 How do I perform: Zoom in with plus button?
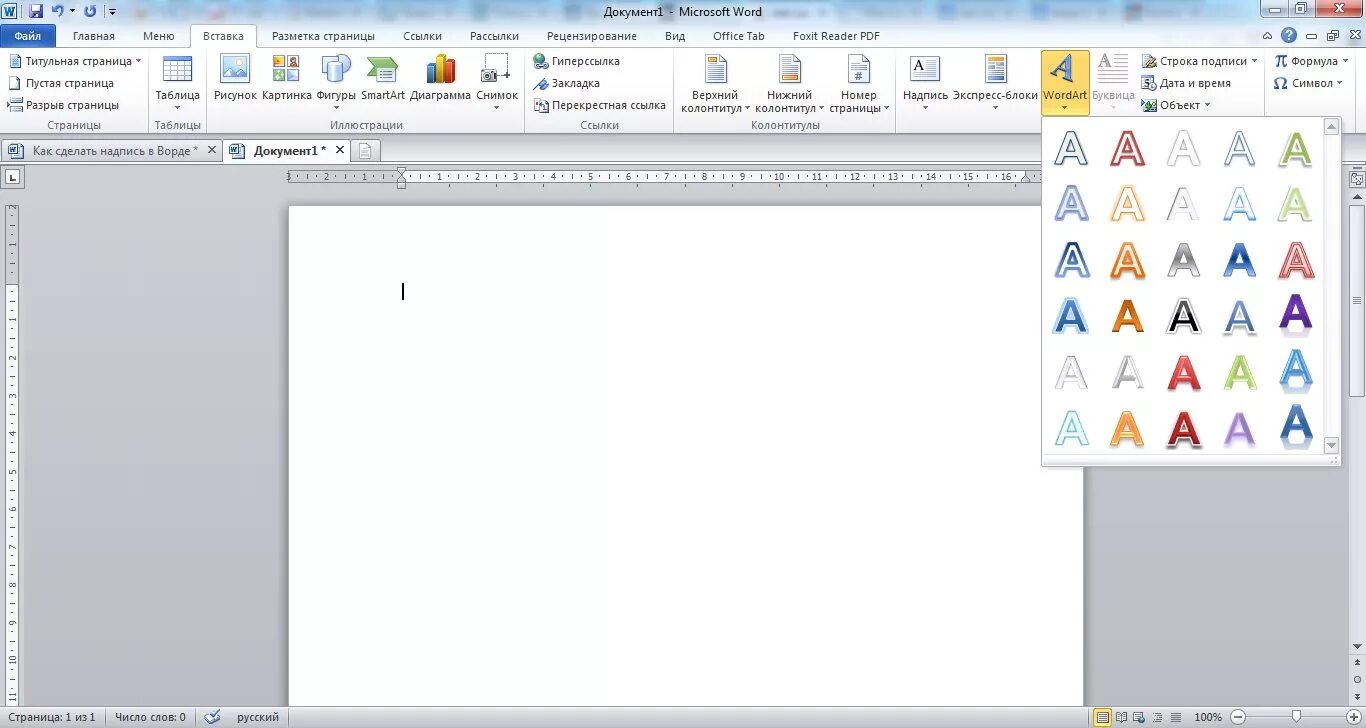(1352, 717)
